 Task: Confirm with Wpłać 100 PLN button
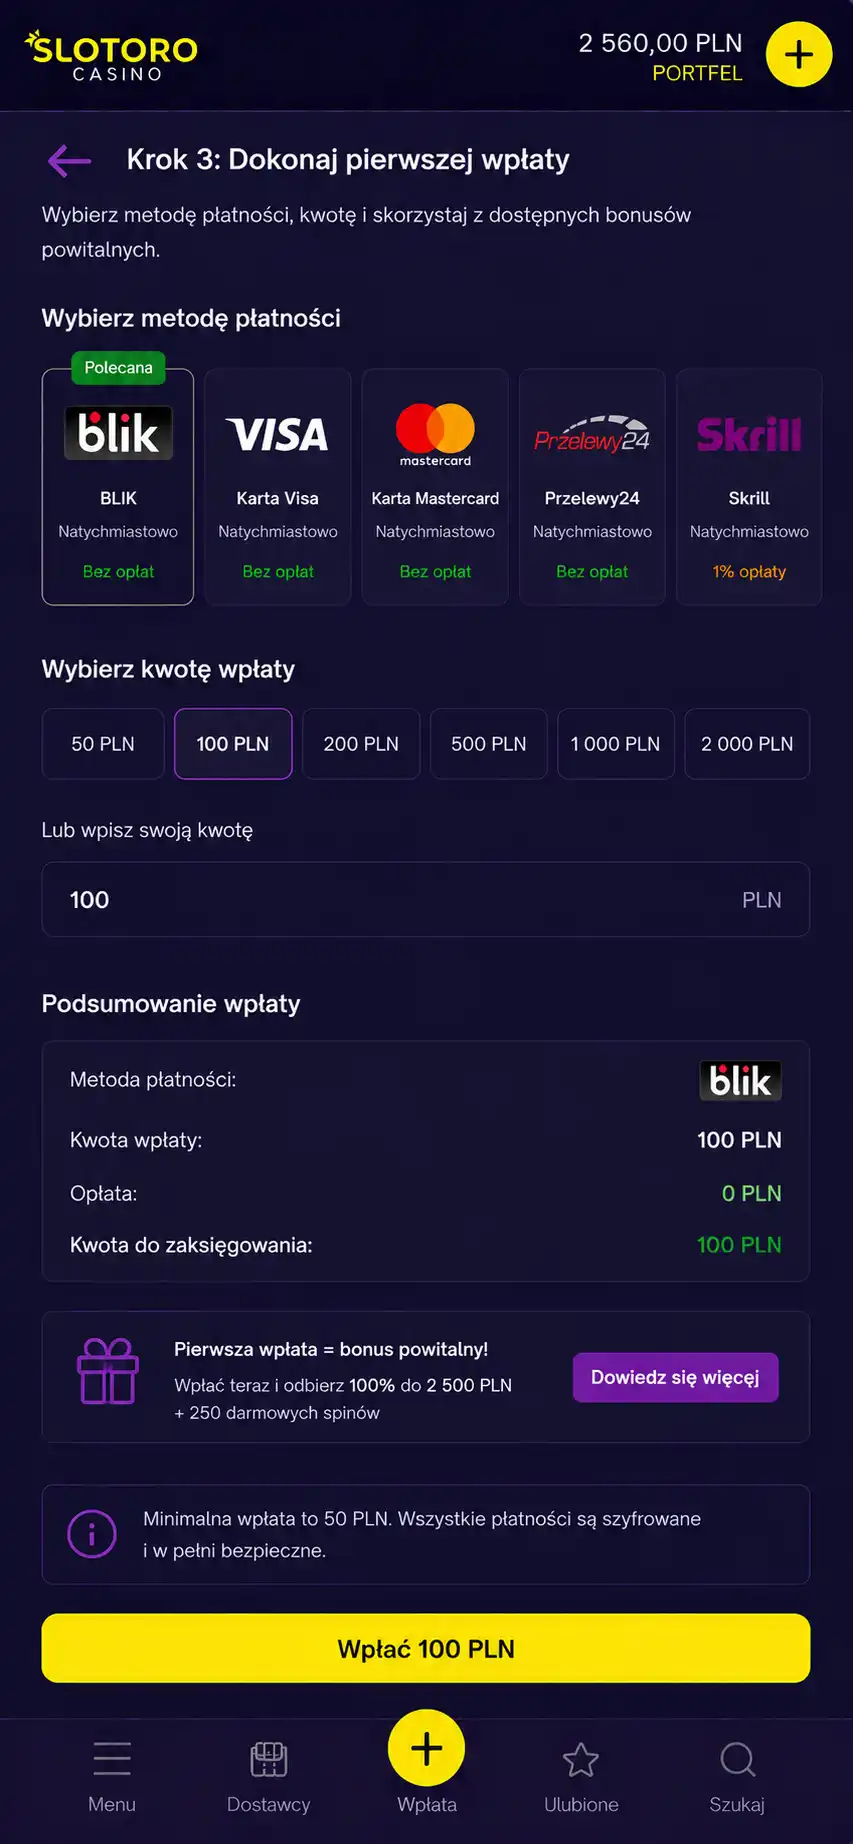click(x=426, y=1649)
